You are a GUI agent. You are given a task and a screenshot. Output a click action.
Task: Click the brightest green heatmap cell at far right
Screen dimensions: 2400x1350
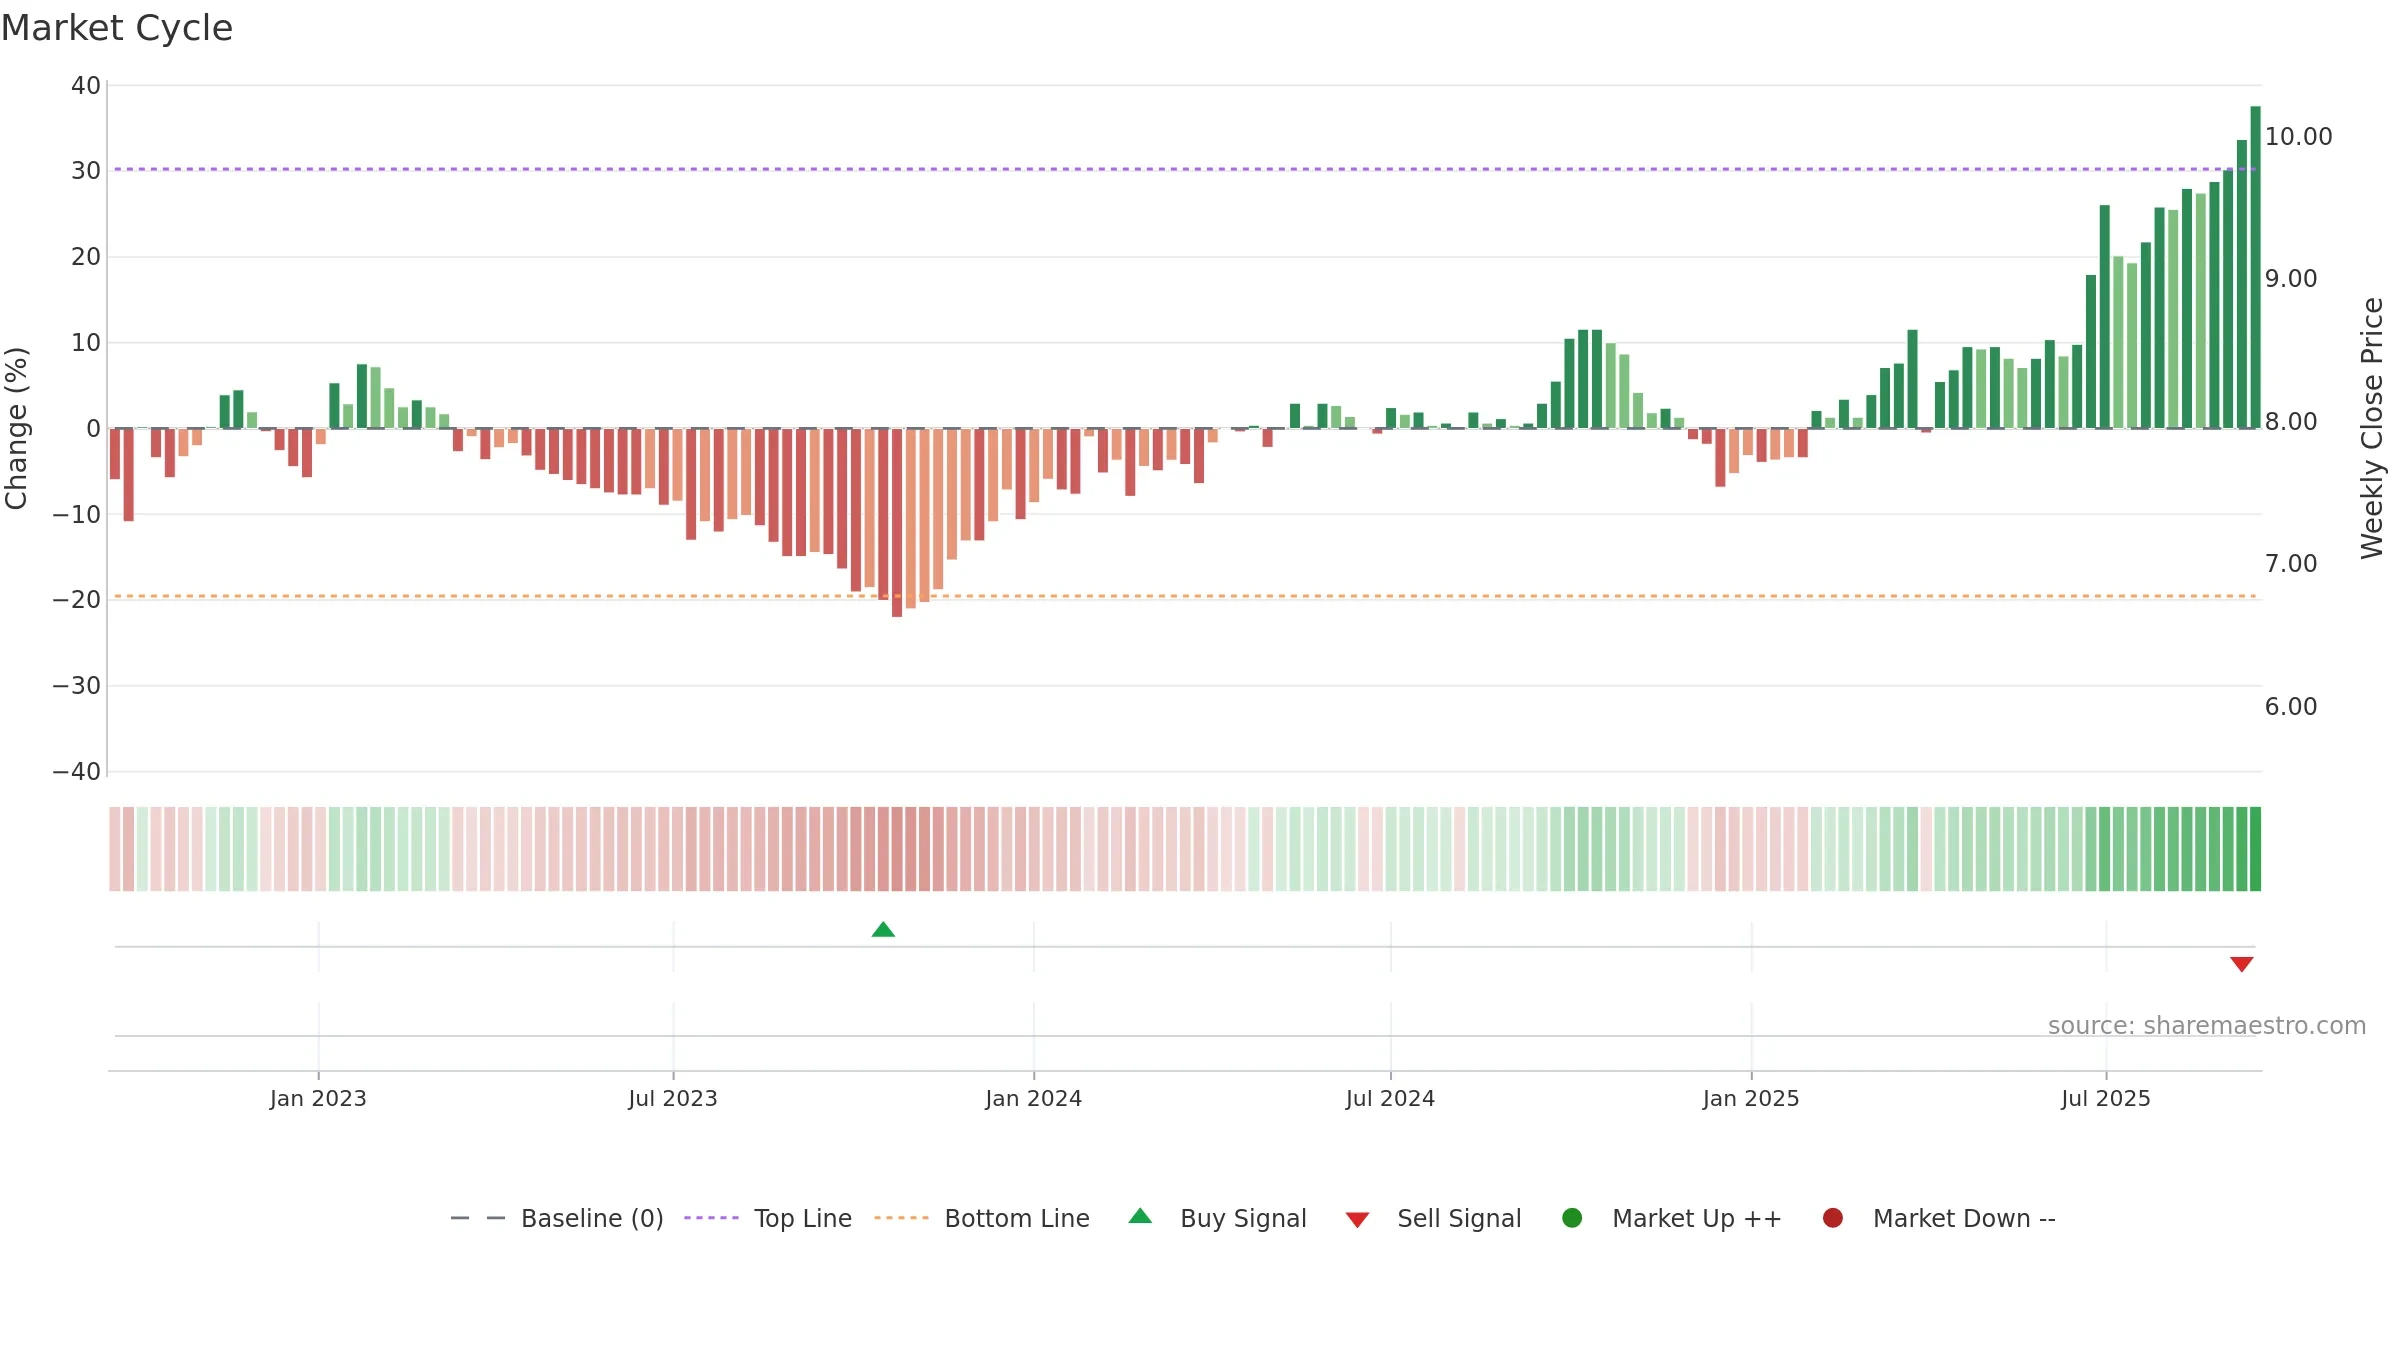tap(2255, 849)
